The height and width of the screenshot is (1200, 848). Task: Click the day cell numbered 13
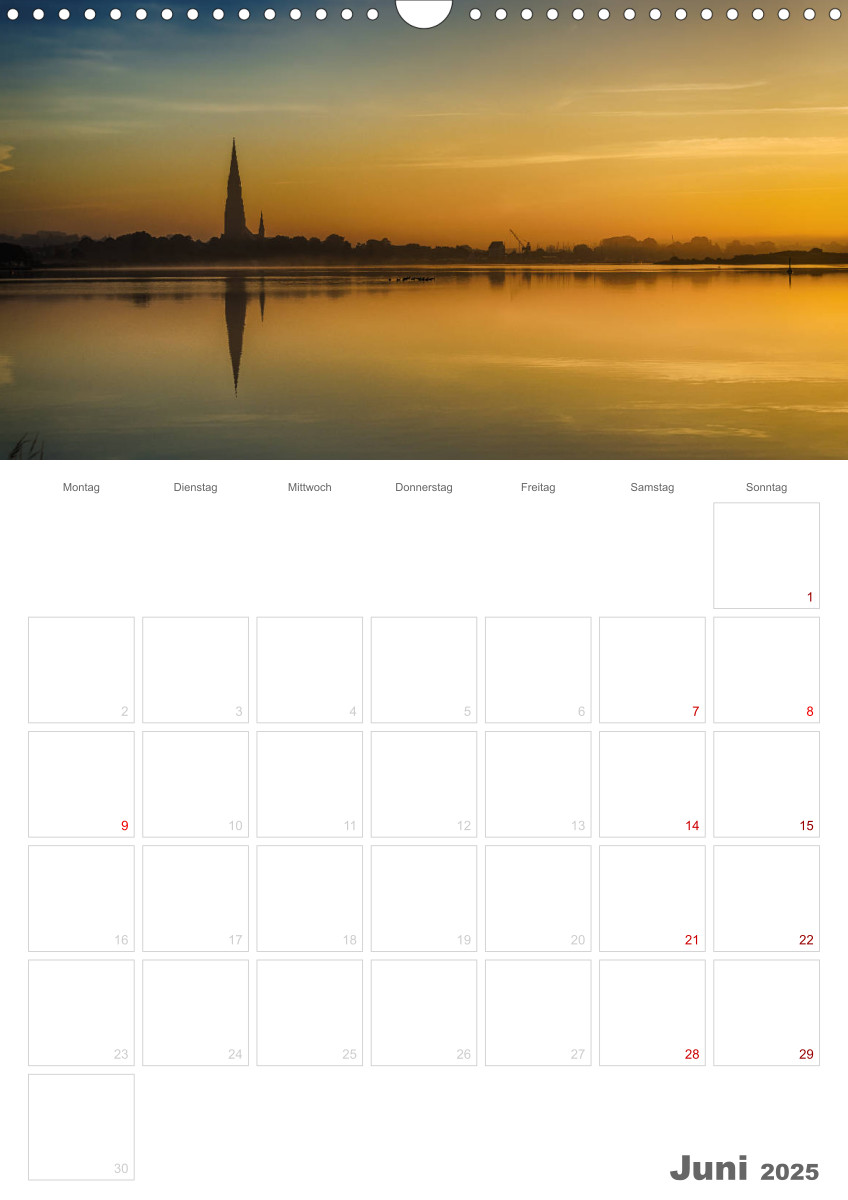[x=538, y=784]
